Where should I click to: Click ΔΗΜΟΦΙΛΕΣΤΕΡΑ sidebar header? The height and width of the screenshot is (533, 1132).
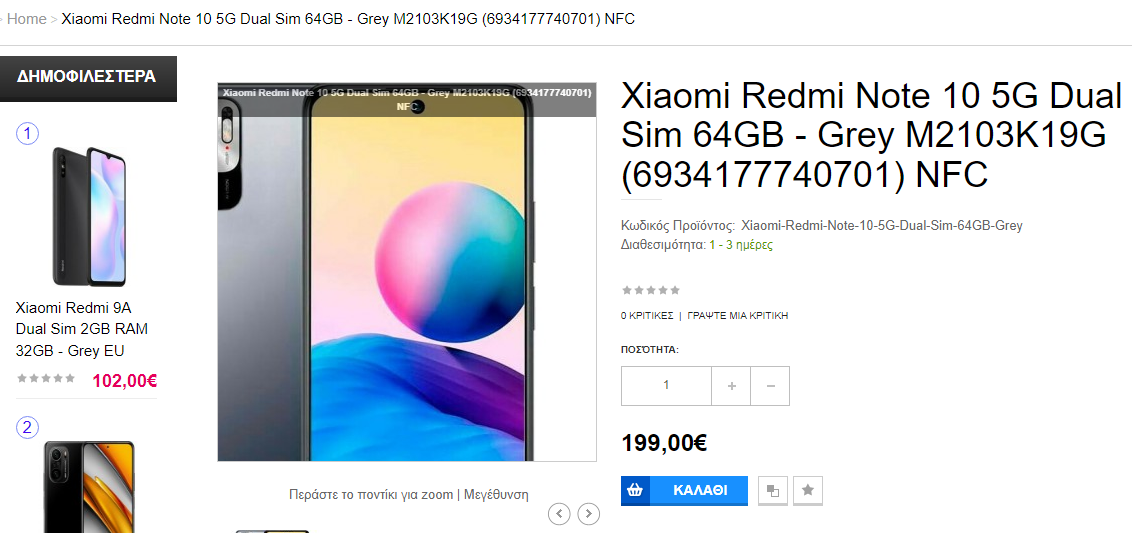pyautogui.click(x=87, y=77)
